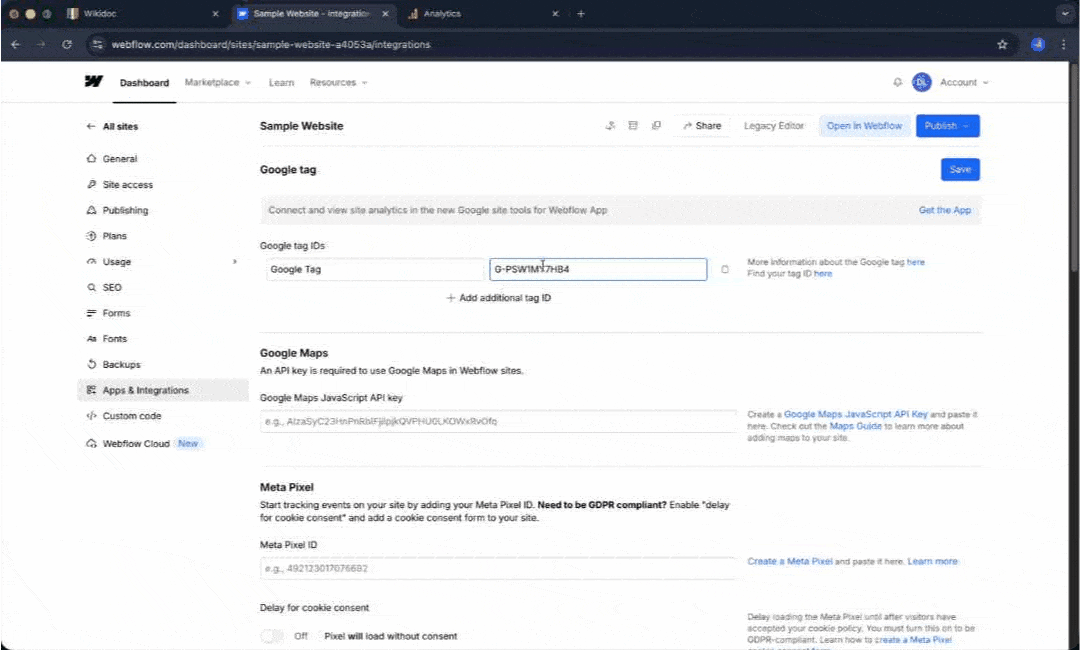Go back with browser back arrow

point(16,44)
